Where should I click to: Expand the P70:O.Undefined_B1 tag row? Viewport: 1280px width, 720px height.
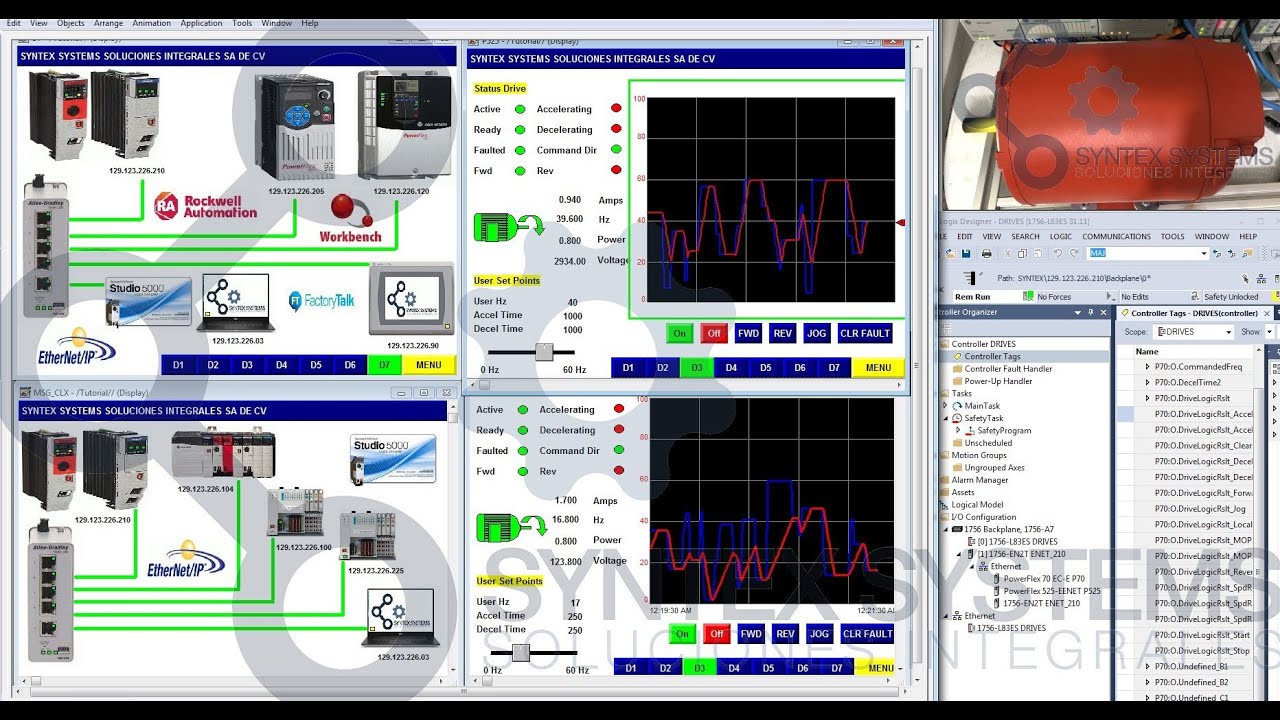[x=1147, y=666]
